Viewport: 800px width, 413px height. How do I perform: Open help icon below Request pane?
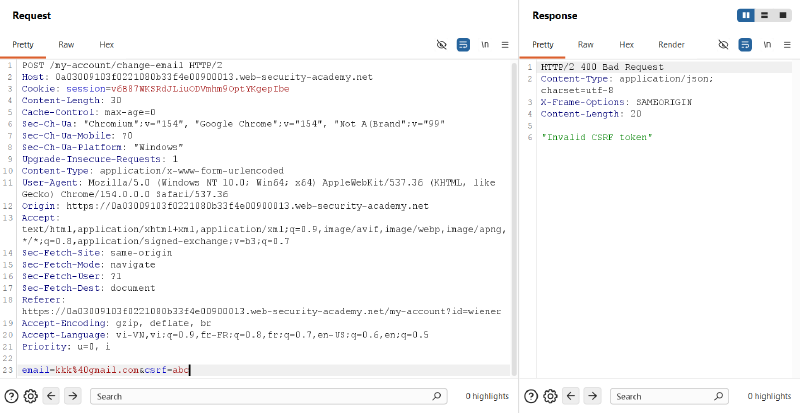click(x=11, y=396)
